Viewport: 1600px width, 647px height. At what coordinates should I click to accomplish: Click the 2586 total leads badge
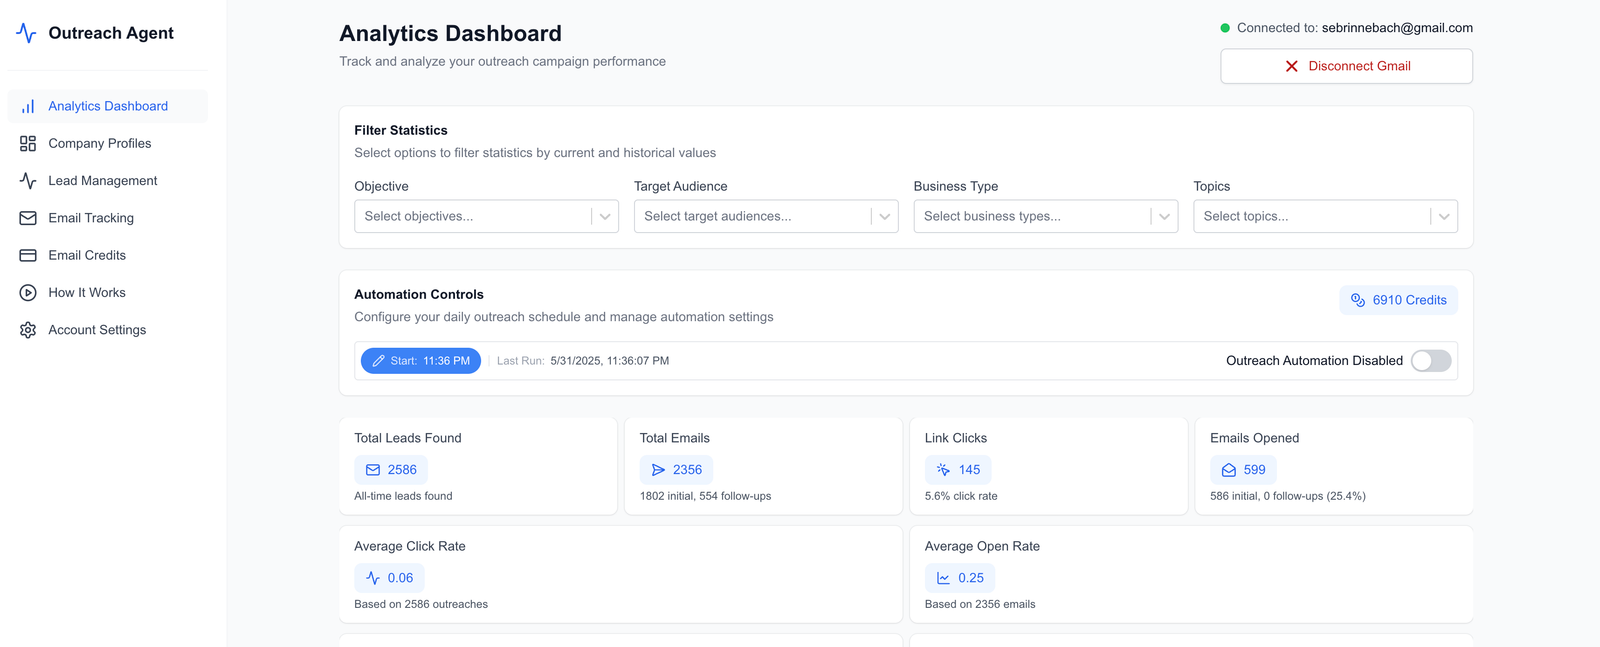(391, 470)
